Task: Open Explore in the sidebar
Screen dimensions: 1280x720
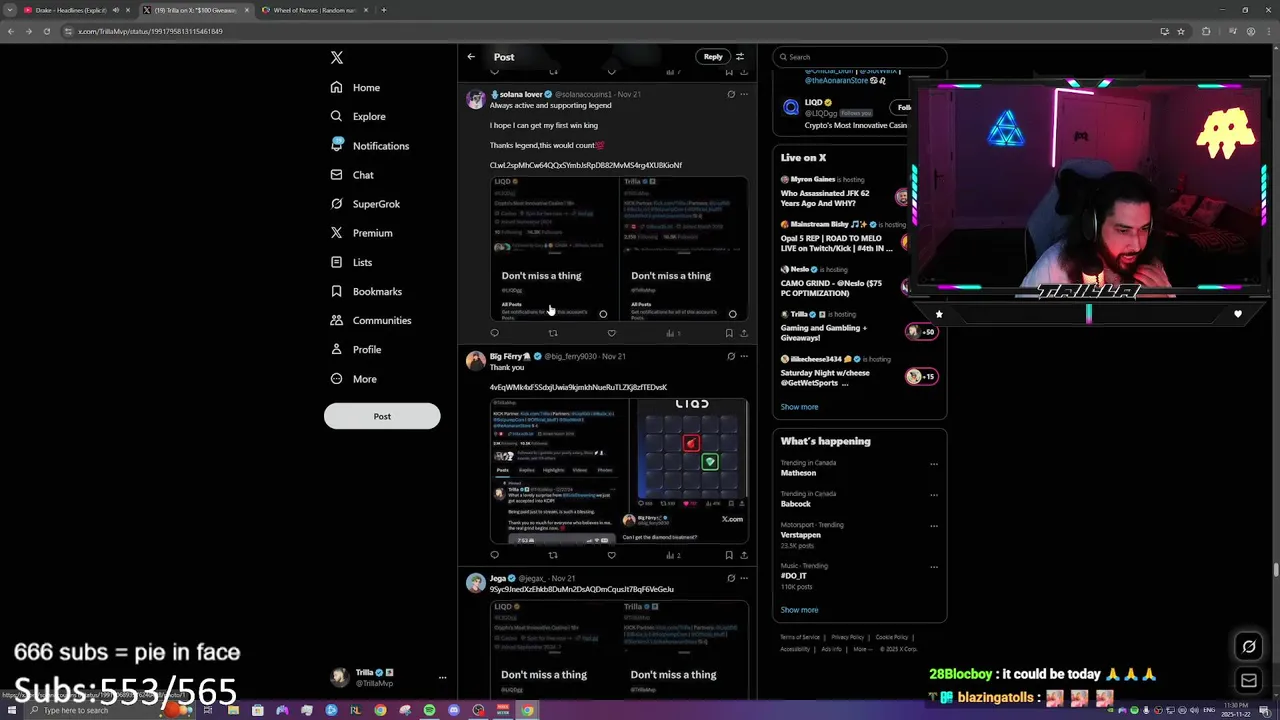Action: tap(358, 116)
